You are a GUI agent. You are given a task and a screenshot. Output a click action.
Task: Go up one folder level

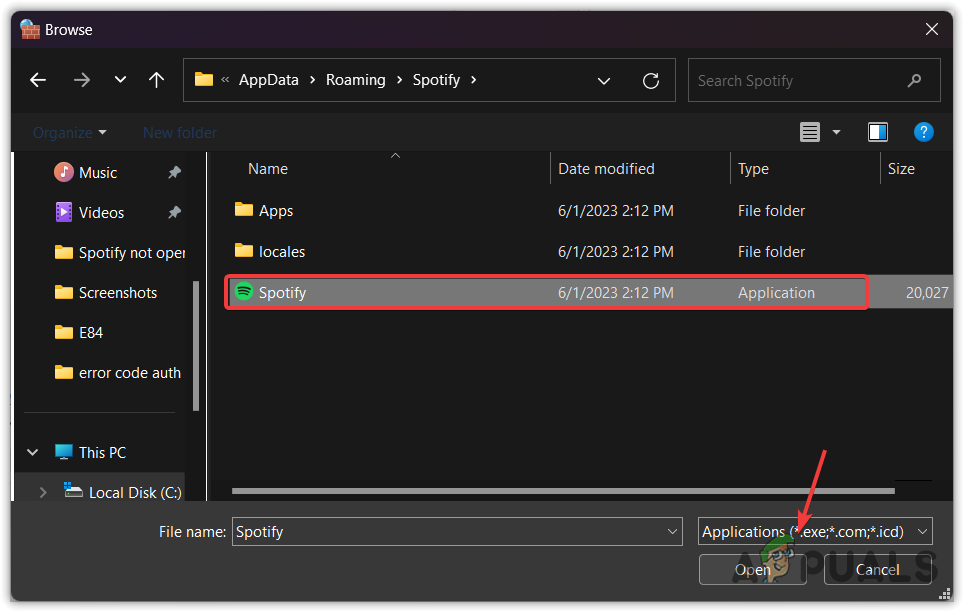[157, 80]
